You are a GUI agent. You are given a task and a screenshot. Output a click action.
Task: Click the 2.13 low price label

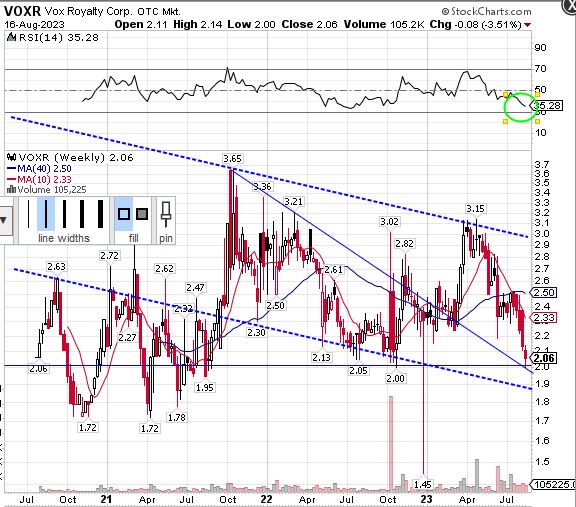click(x=321, y=357)
